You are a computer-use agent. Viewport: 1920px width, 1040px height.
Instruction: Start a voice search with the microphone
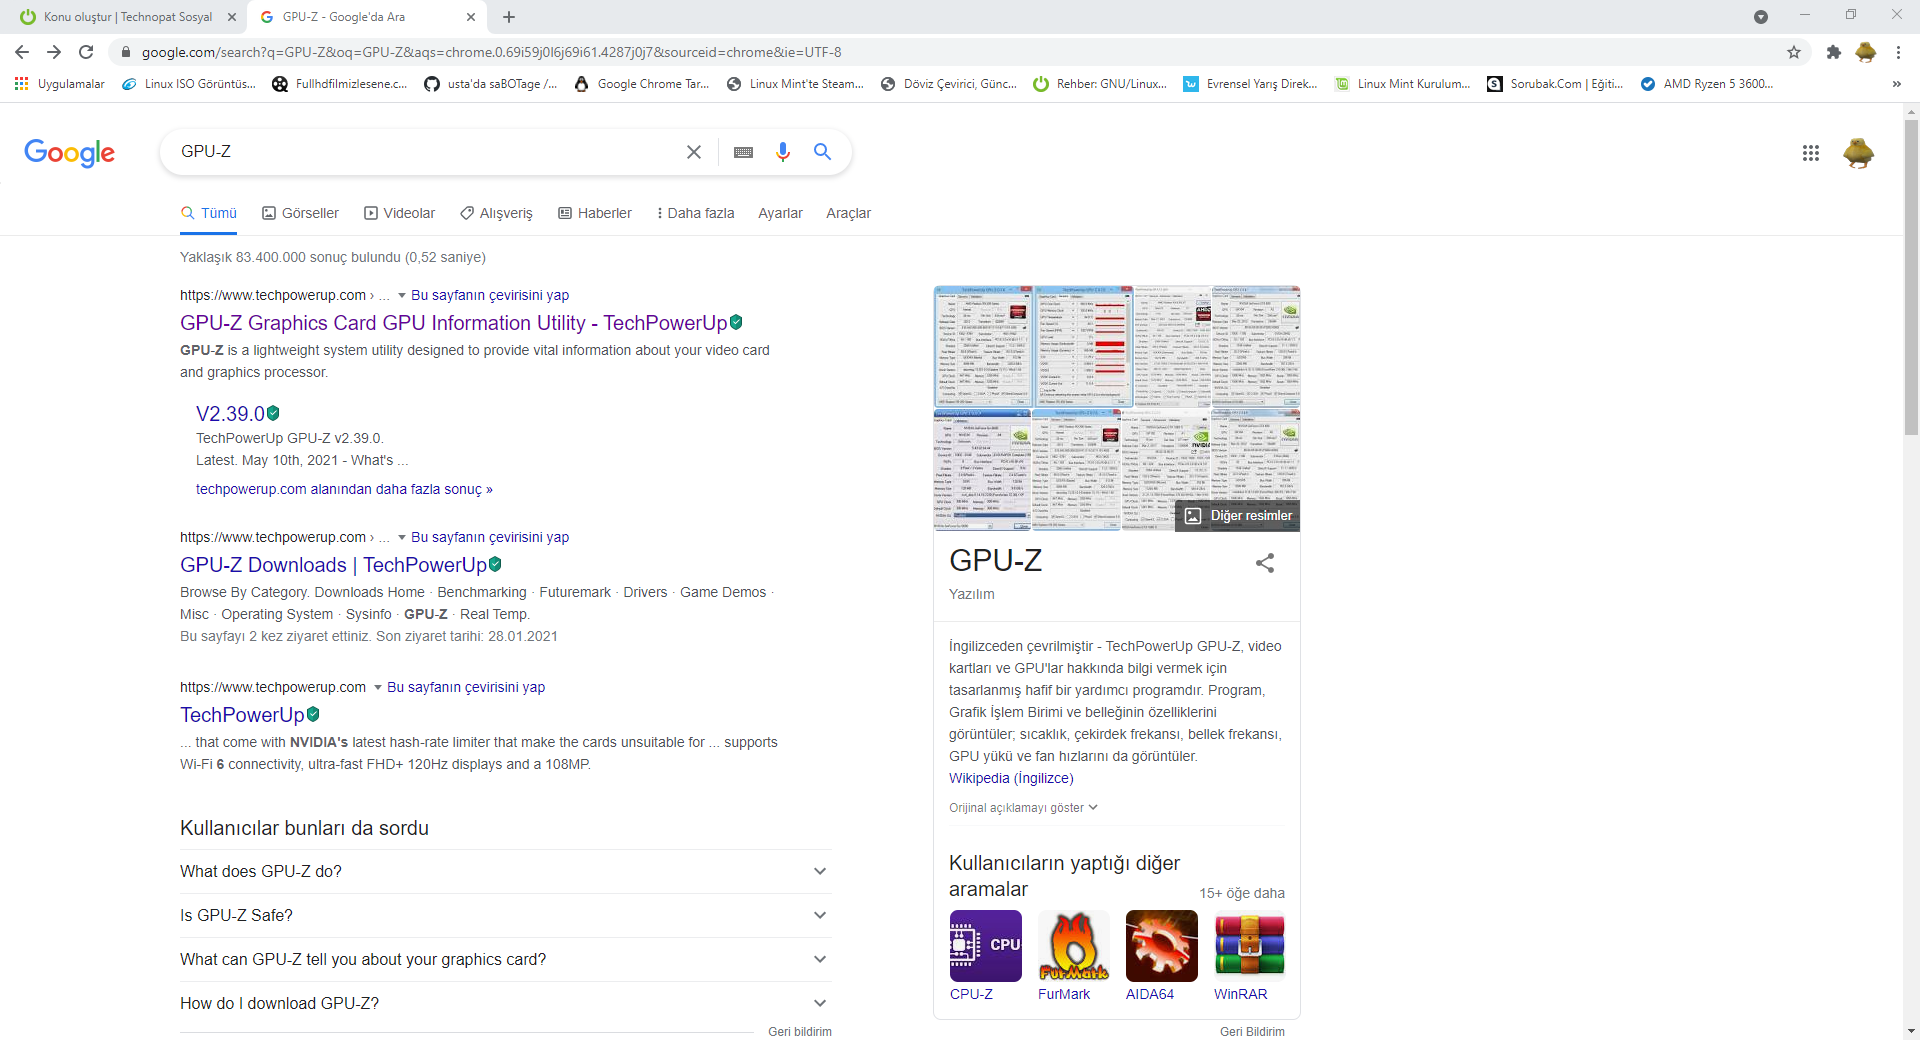click(783, 152)
